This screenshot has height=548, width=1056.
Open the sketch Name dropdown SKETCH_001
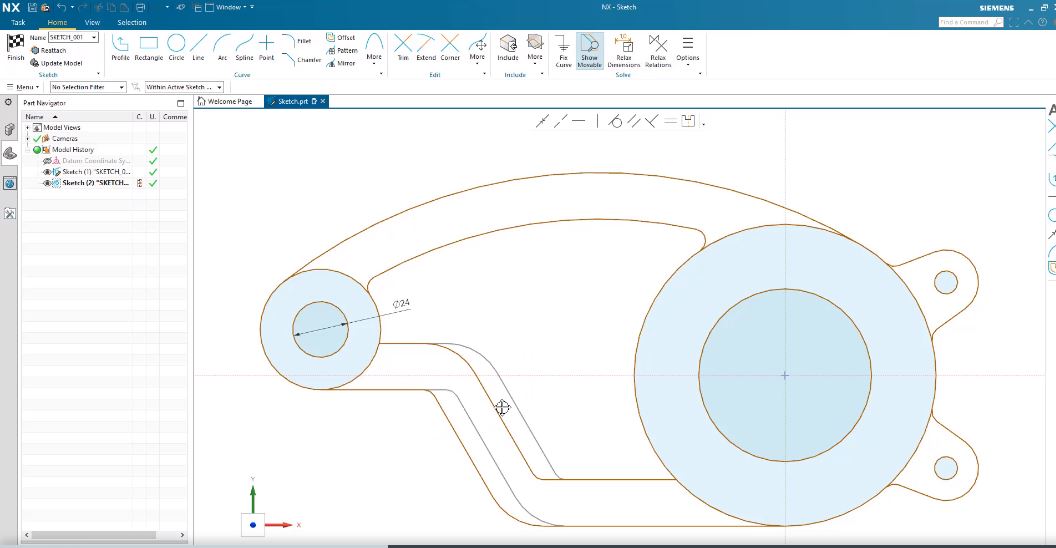tap(94, 37)
